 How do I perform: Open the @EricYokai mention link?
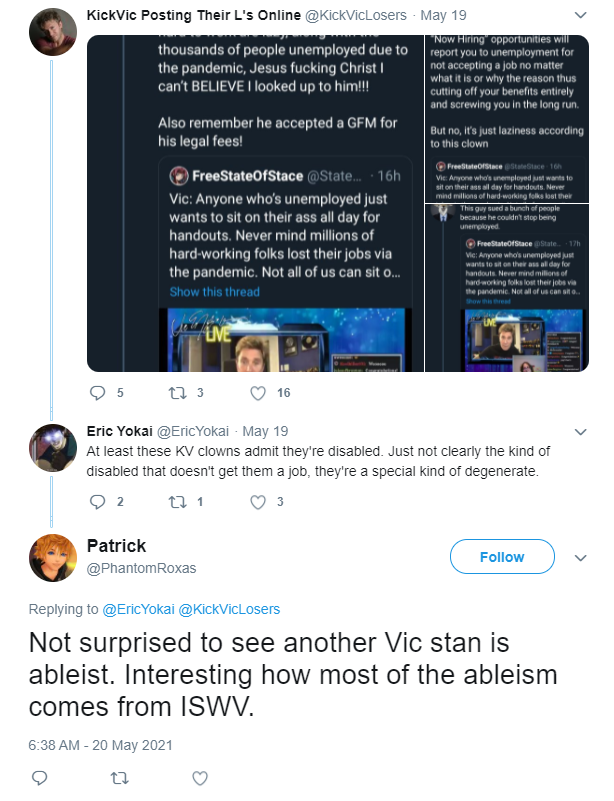pos(138,609)
